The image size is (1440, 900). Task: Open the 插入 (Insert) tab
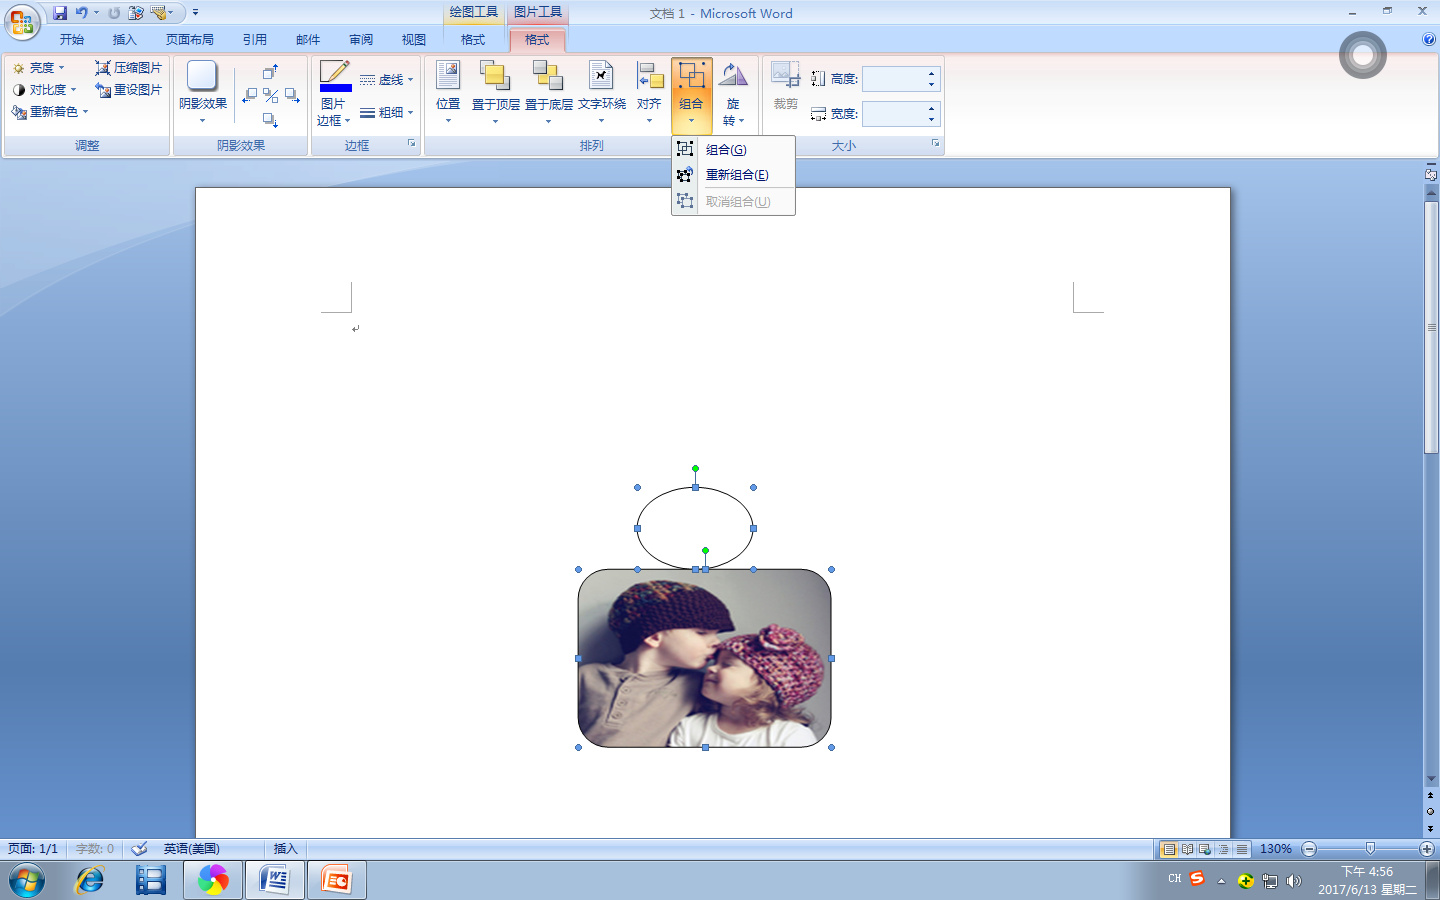(125, 40)
